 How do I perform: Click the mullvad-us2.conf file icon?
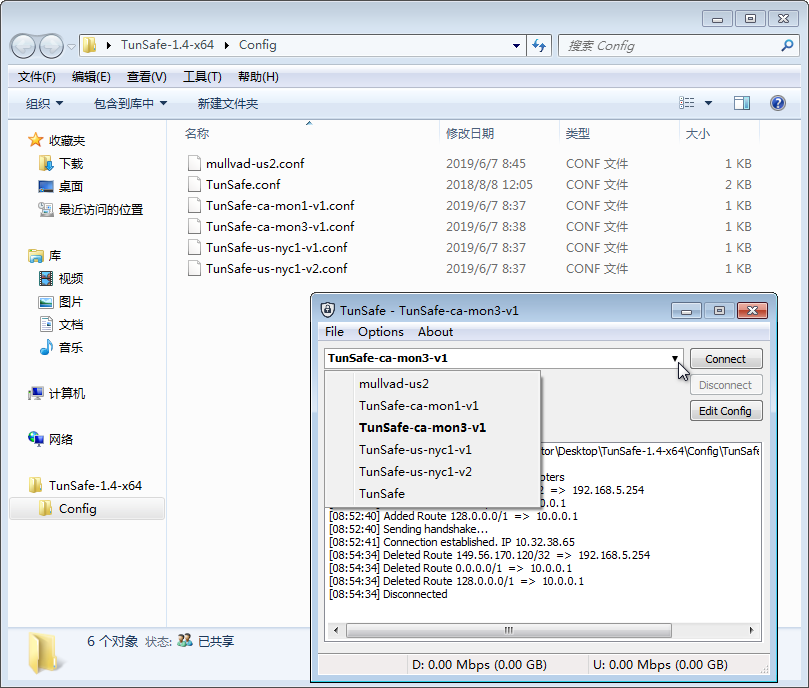tap(195, 163)
